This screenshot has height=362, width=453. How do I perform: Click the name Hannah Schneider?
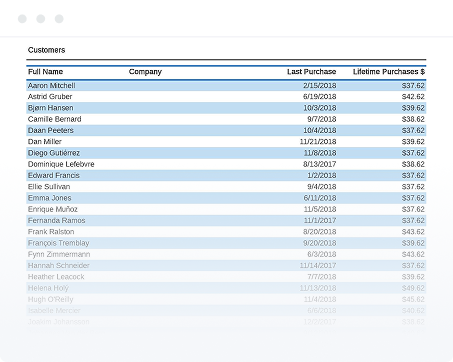tap(59, 266)
